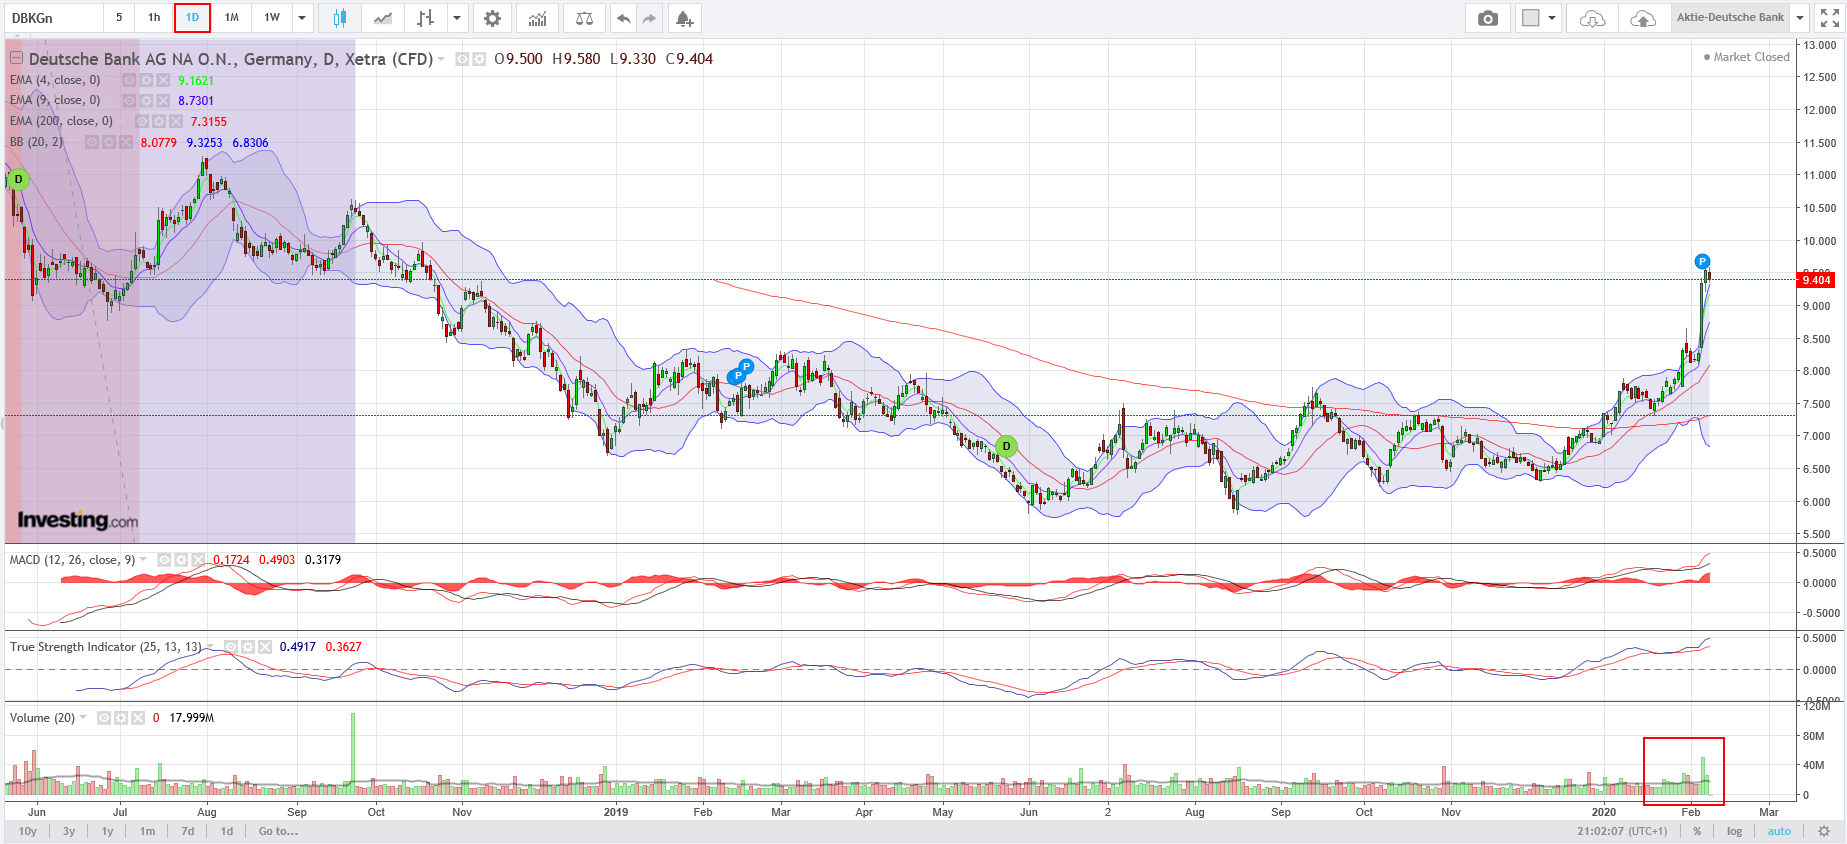
Task: Load a saved chart layout from cloud
Action: [1592, 18]
